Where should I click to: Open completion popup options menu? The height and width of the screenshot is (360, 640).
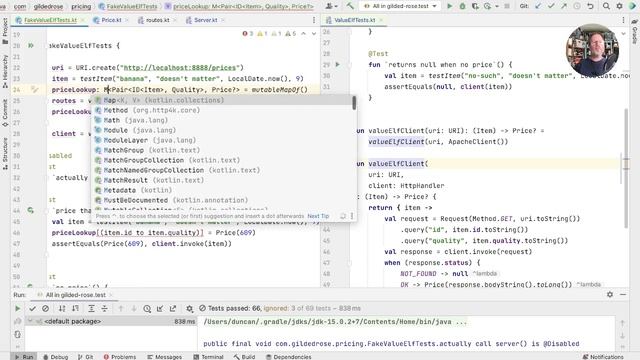(x=352, y=216)
